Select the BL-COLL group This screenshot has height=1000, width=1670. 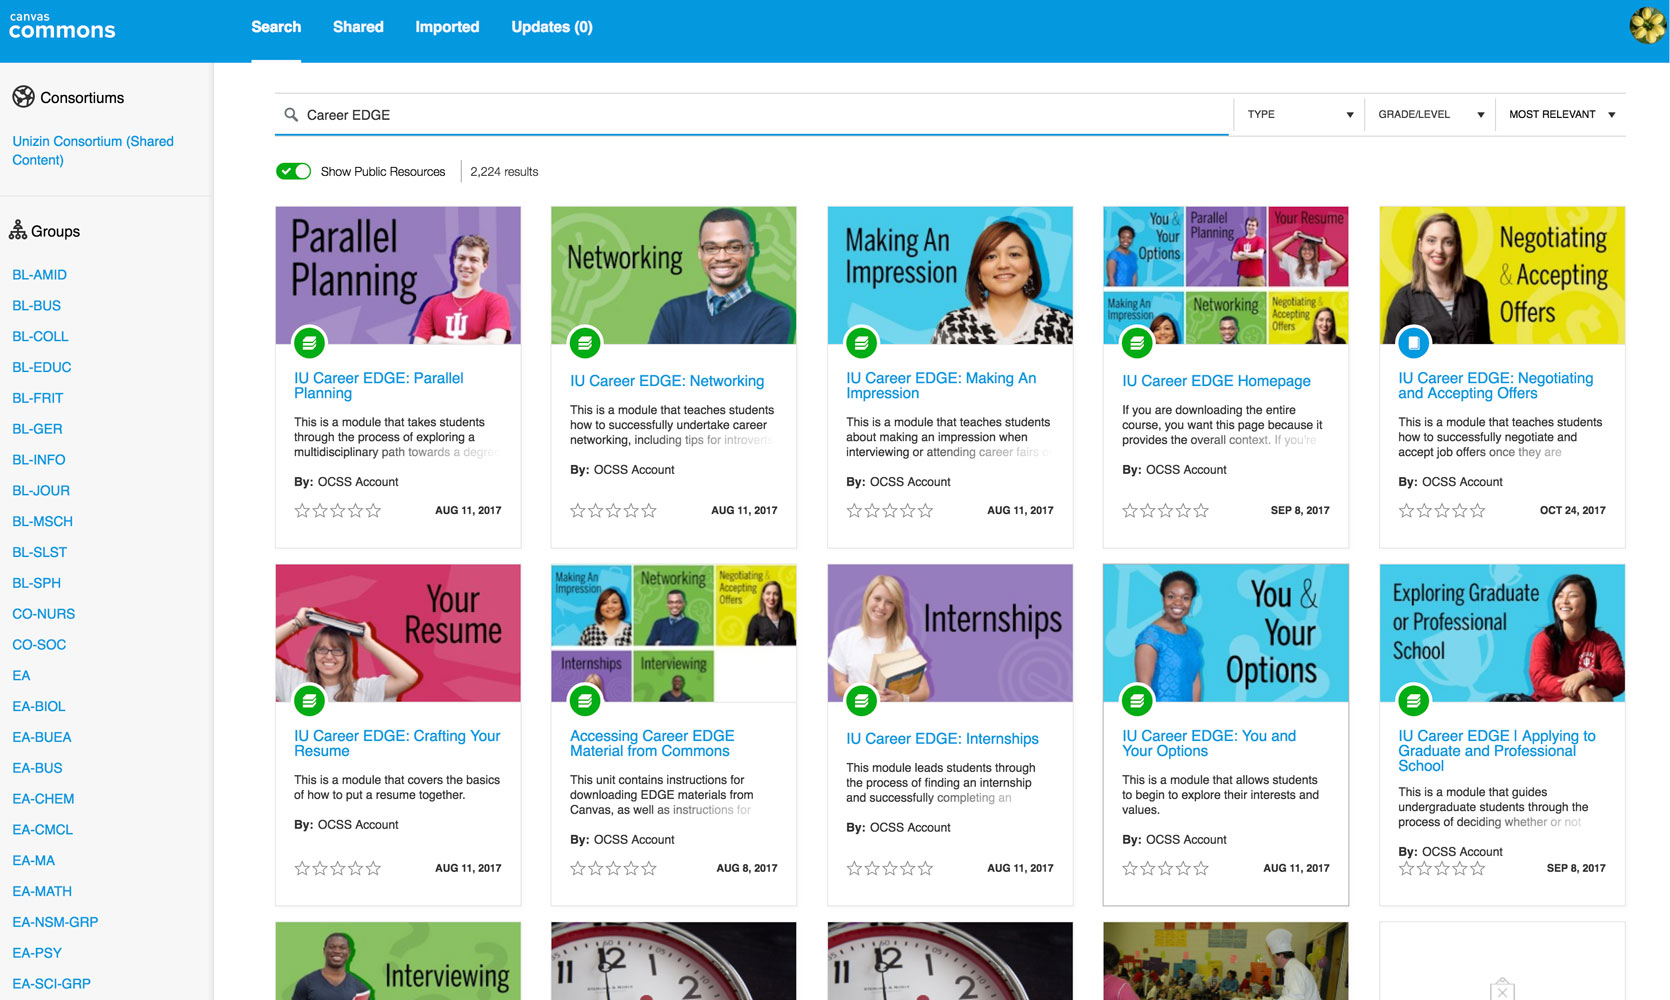(x=40, y=337)
